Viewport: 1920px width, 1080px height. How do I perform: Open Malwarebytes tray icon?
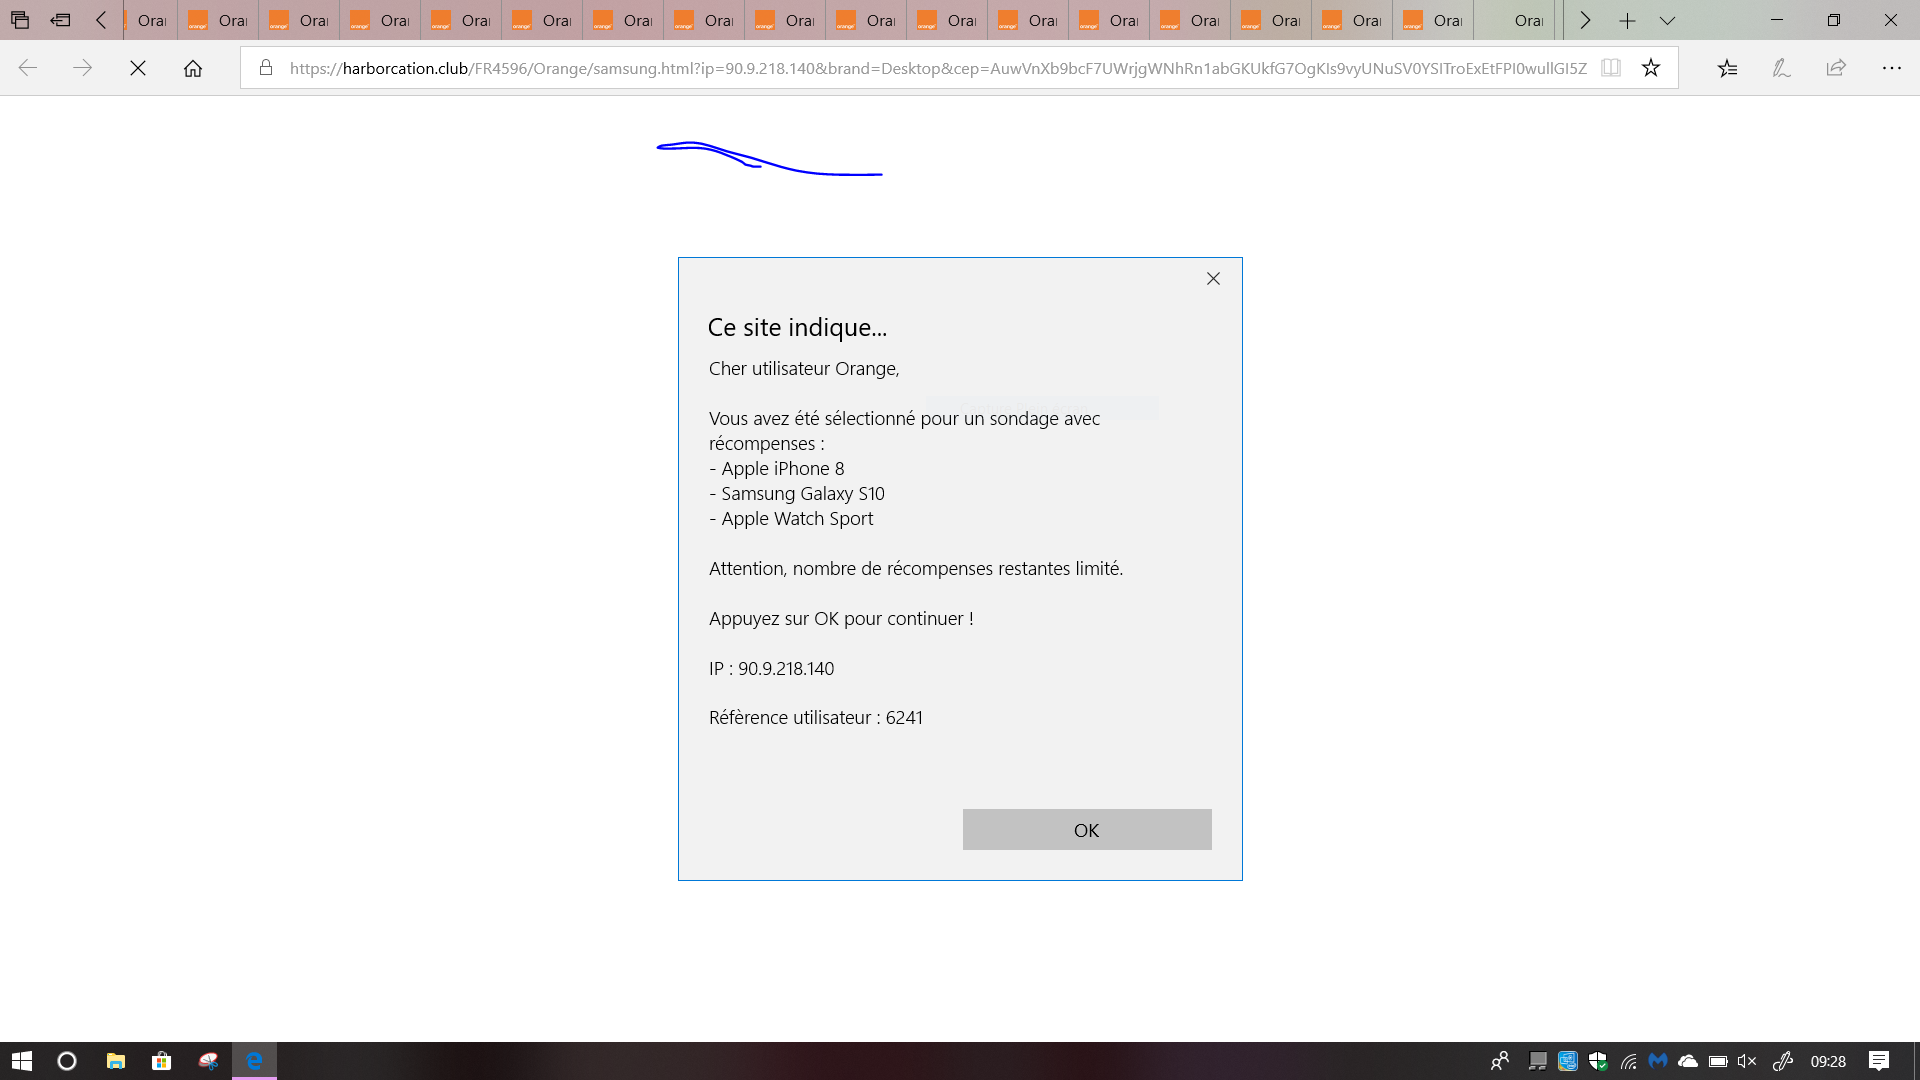[1658, 1061]
